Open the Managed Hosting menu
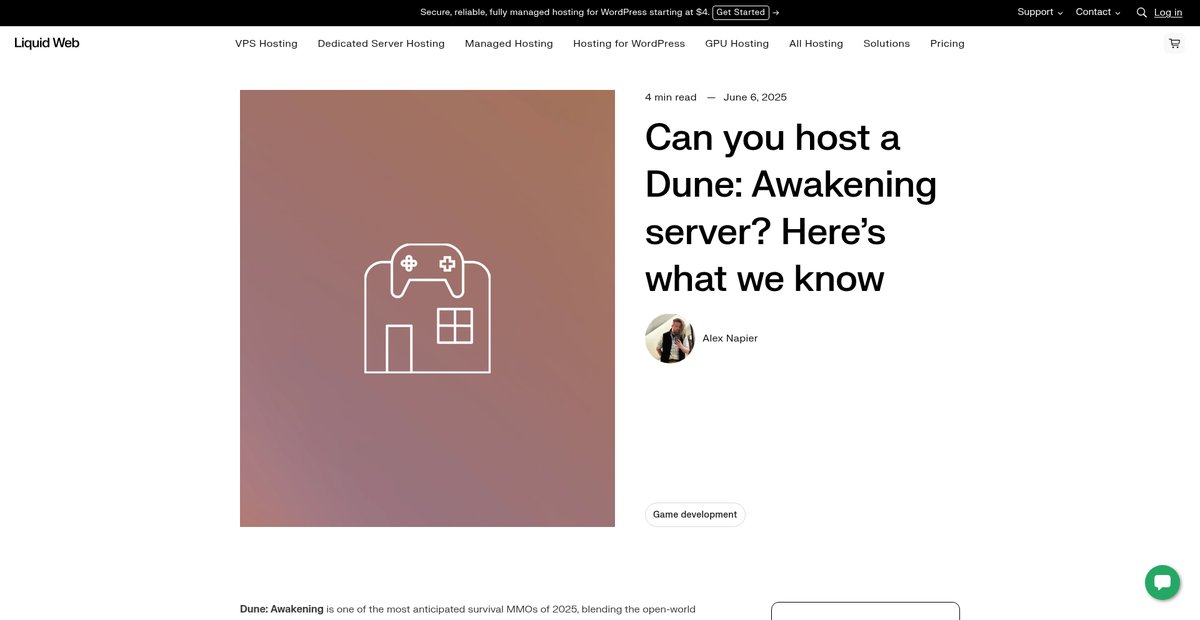 point(509,44)
